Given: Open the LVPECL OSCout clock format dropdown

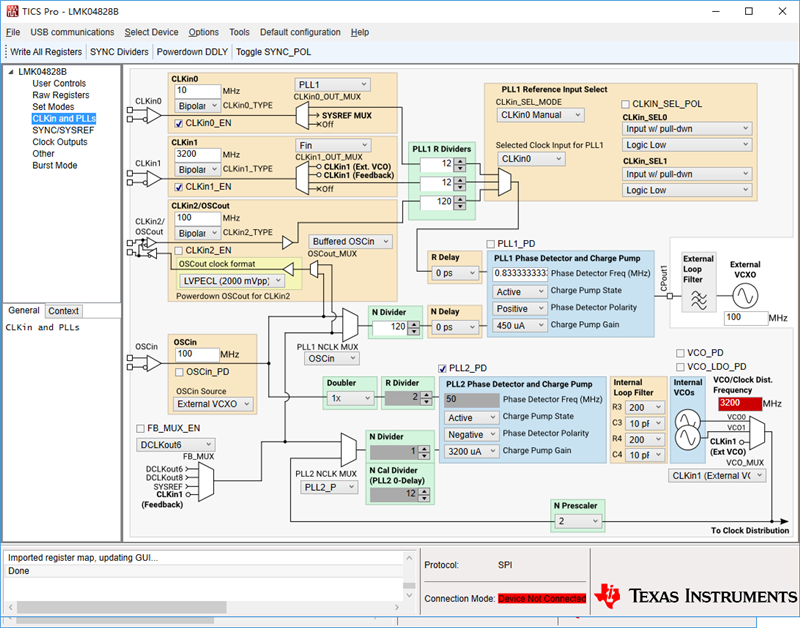Looking at the screenshot, I should (232, 281).
